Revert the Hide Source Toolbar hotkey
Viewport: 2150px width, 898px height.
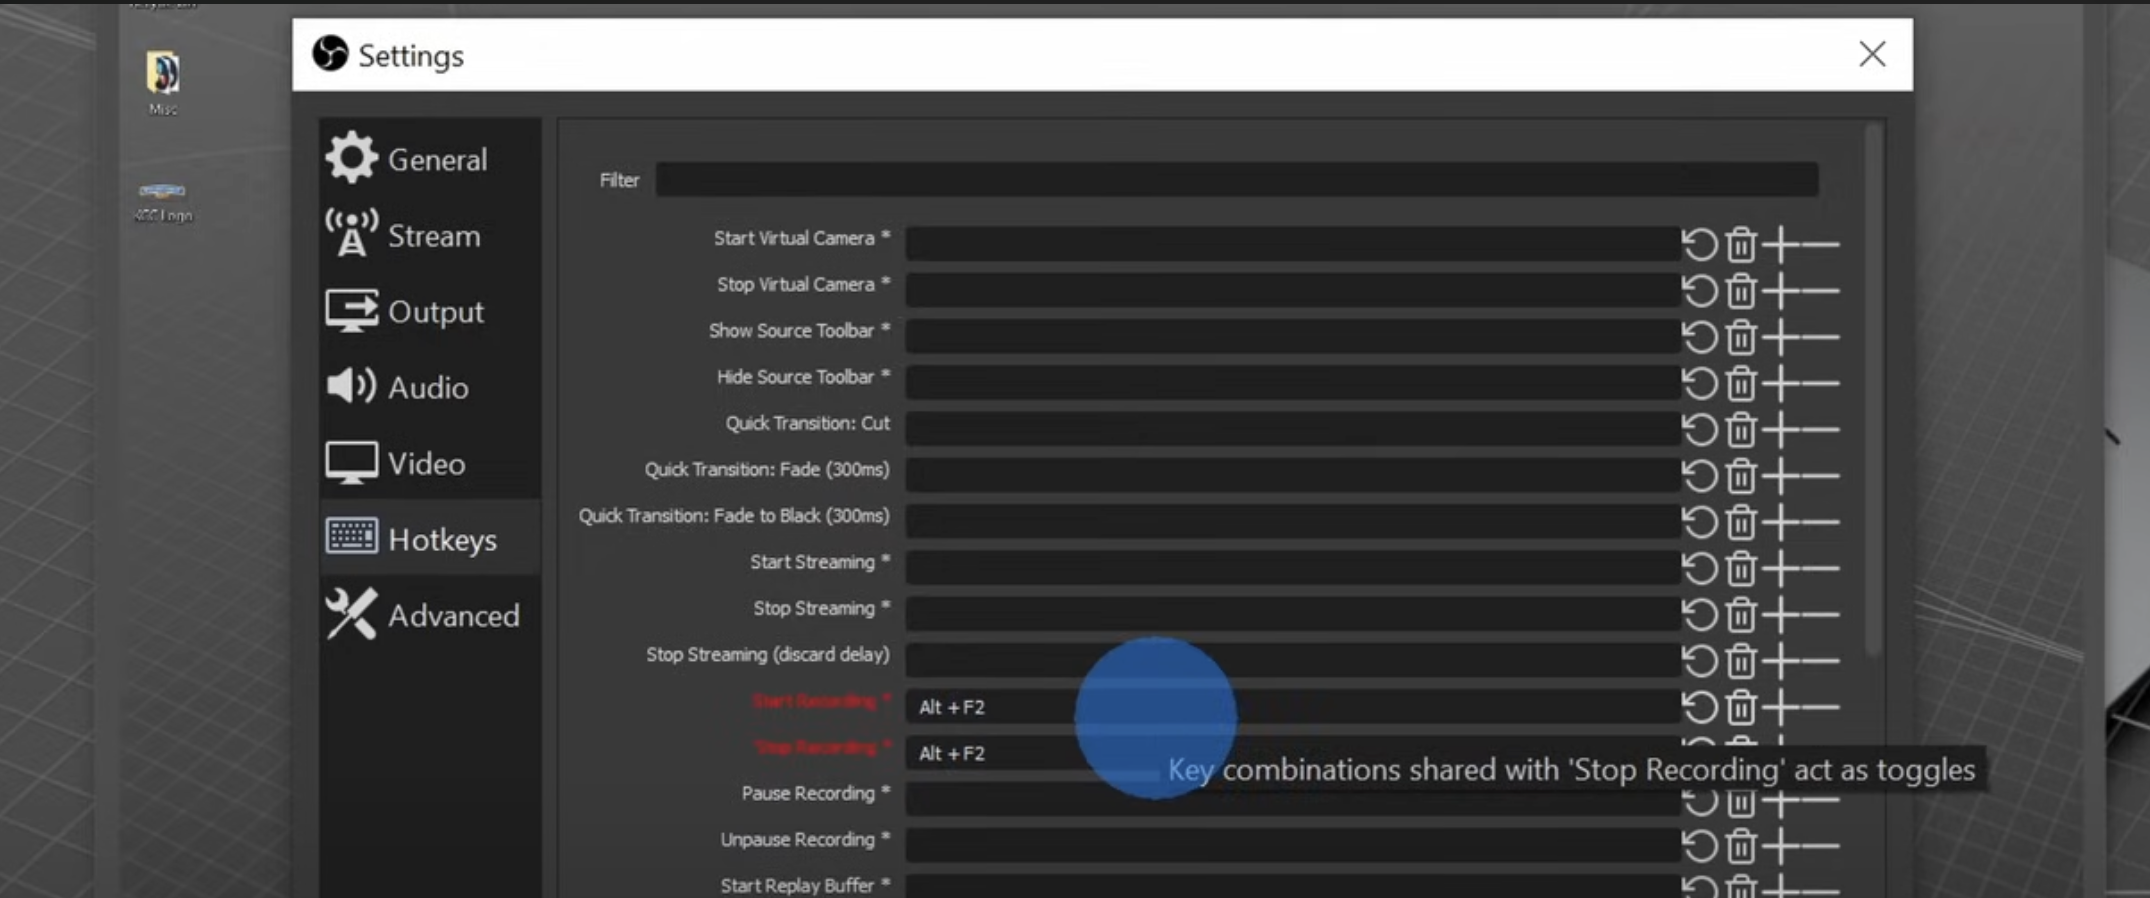tap(1699, 383)
